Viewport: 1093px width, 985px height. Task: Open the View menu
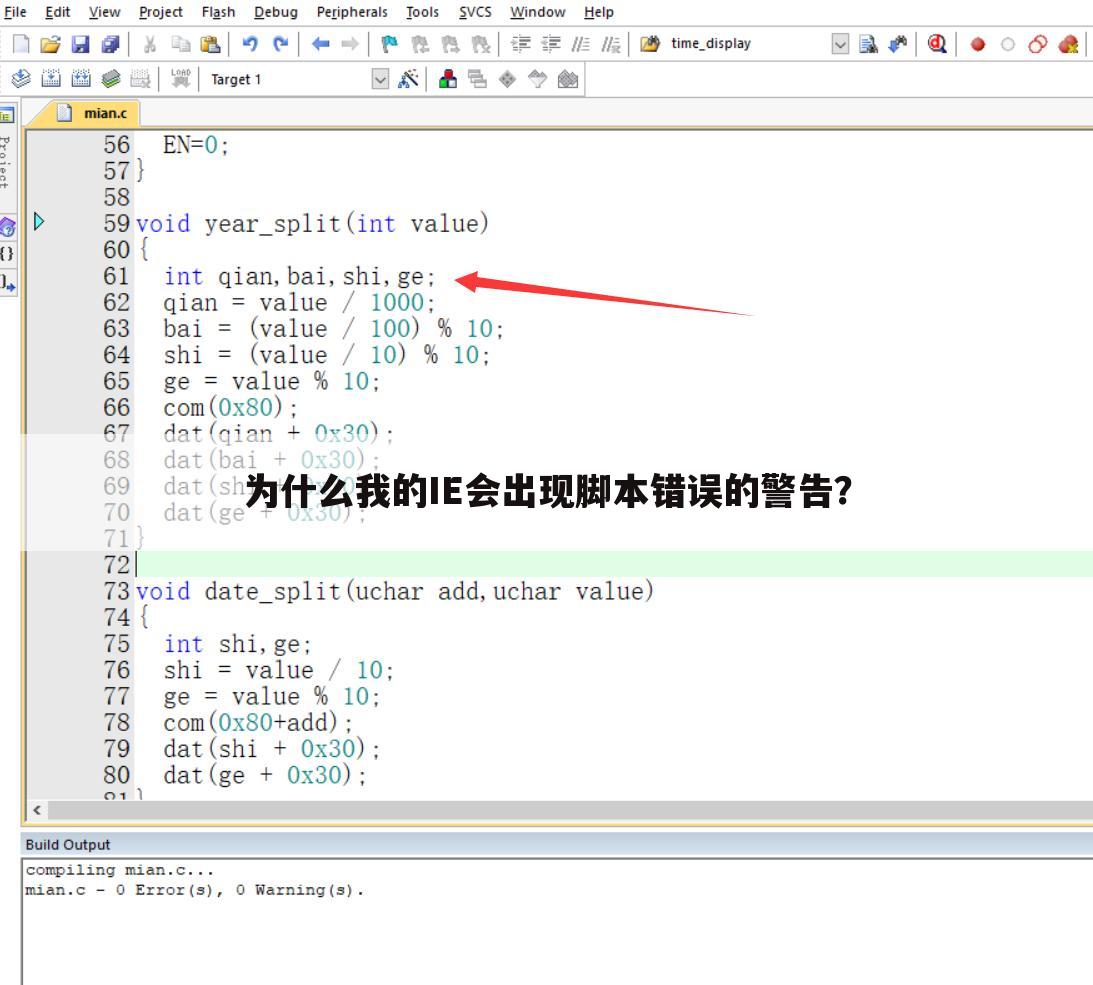point(105,12)
